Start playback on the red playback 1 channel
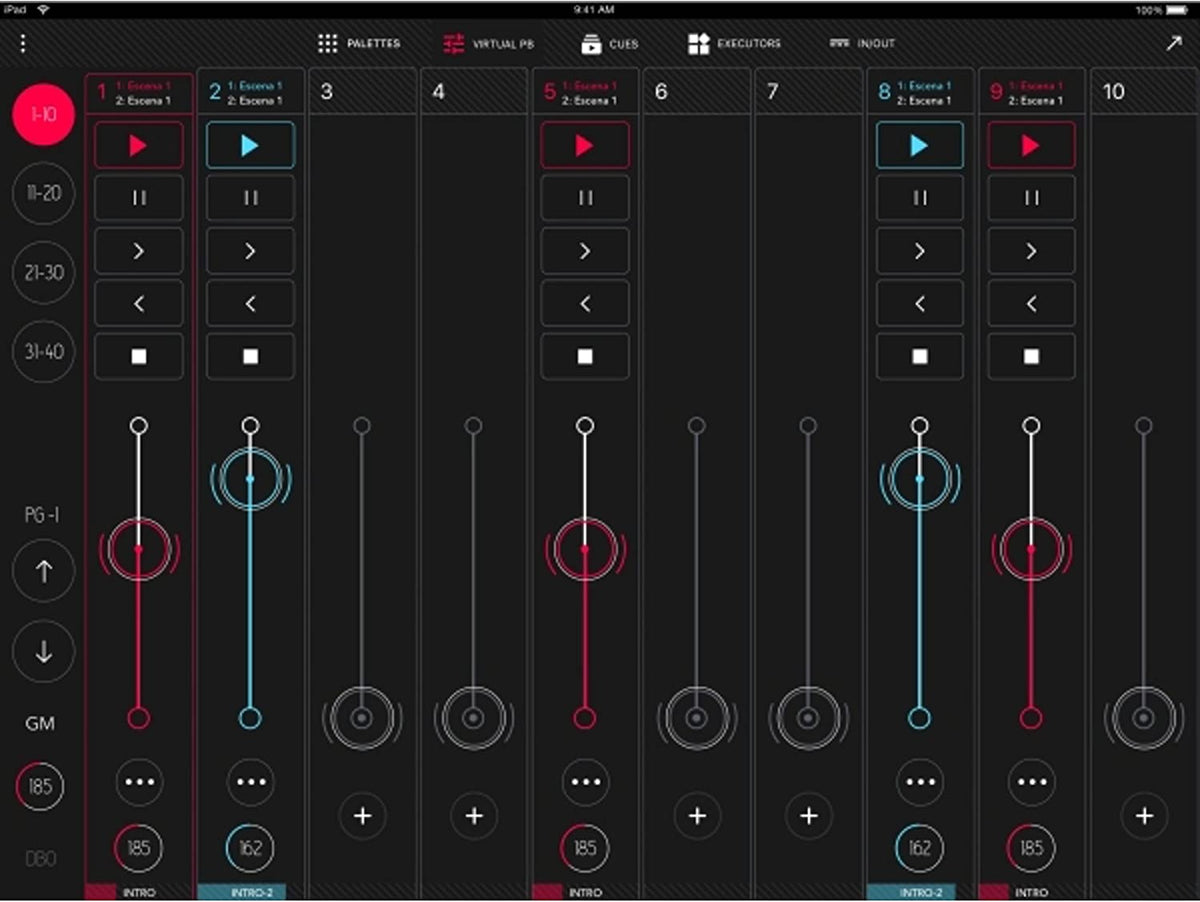Screen dimensions: 1200x902 [x=139, y=145]
